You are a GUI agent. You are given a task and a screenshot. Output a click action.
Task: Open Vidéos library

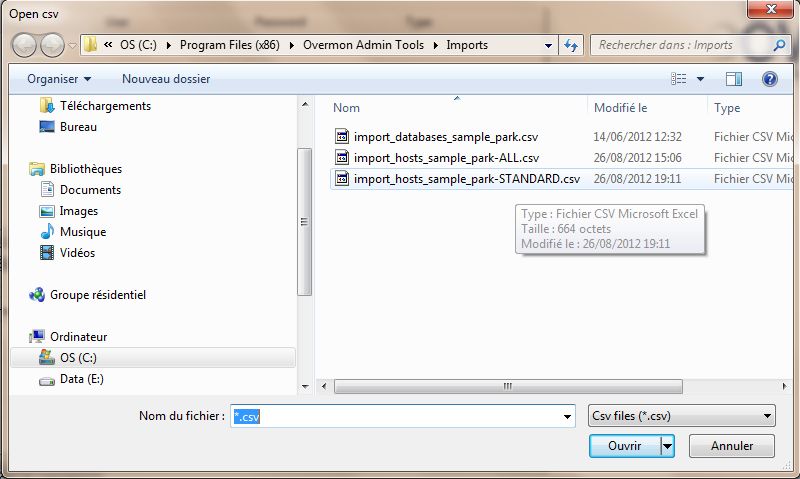(77, 253)
